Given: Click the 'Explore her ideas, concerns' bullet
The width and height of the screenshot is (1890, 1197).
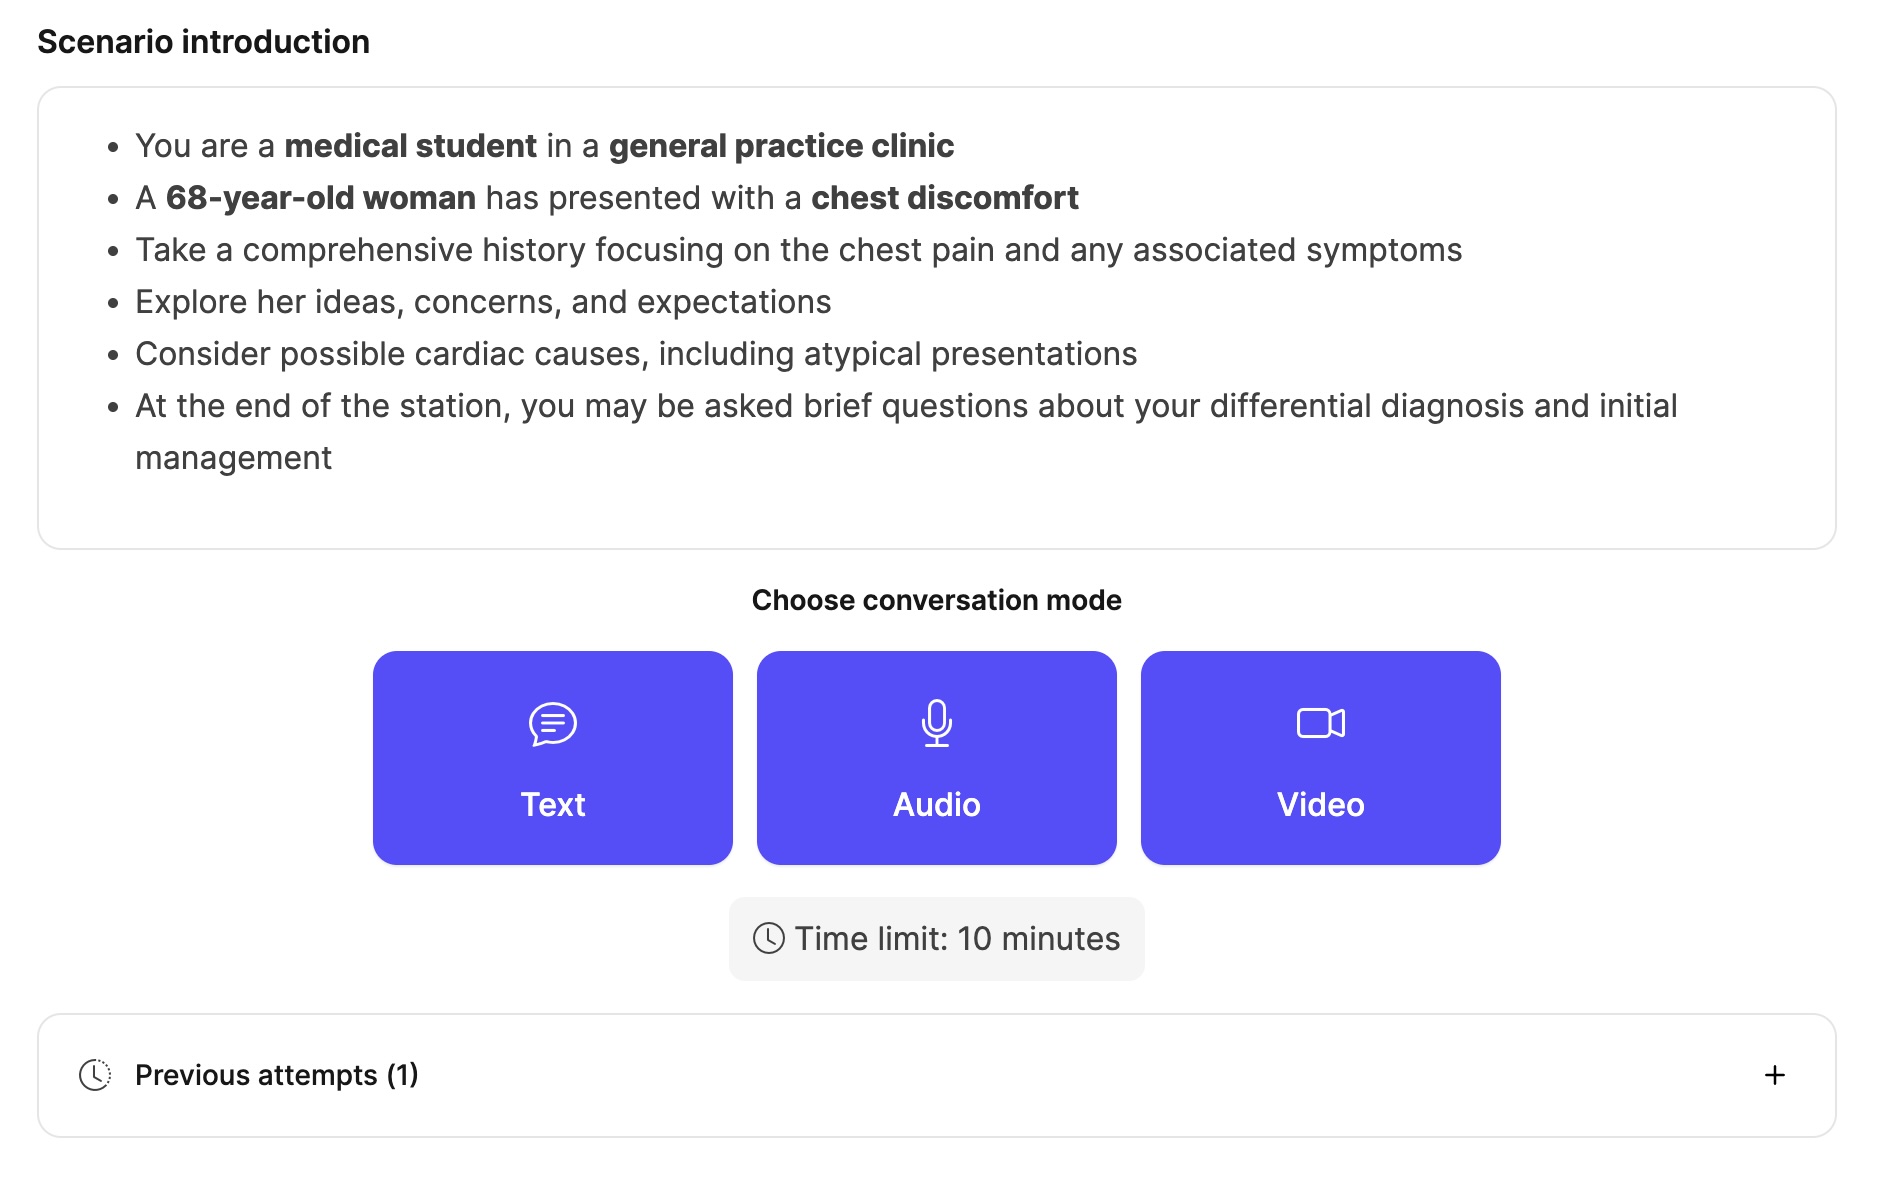Looking at the screenshot, I should (483, 302).
